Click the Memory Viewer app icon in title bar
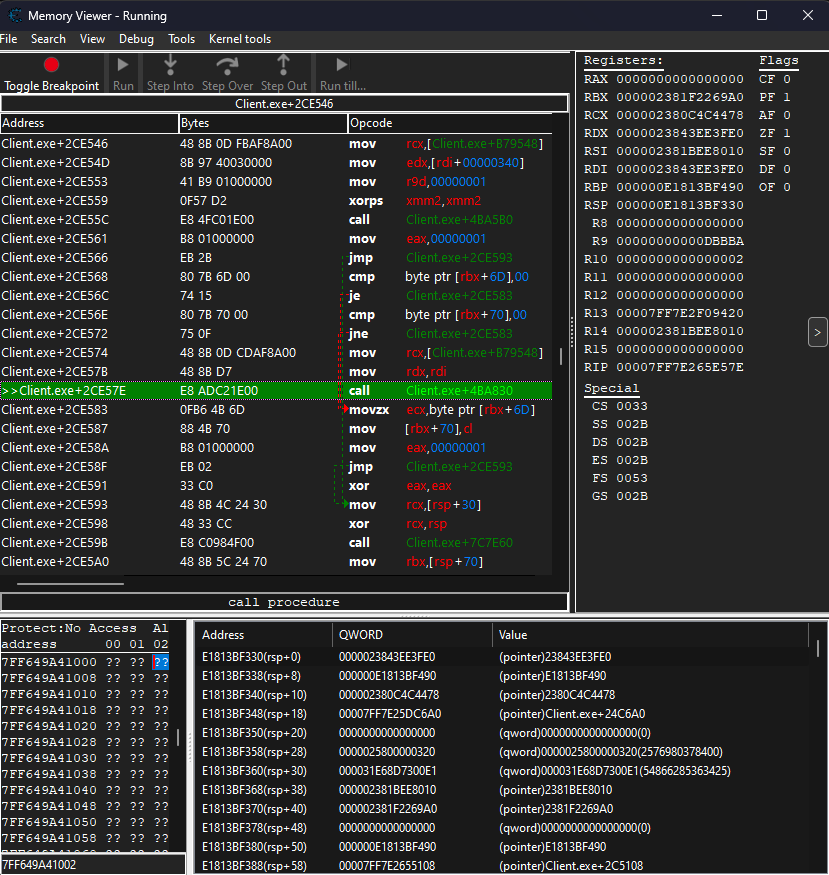Viewport: 829px width, 875px height. pos(14,16)
